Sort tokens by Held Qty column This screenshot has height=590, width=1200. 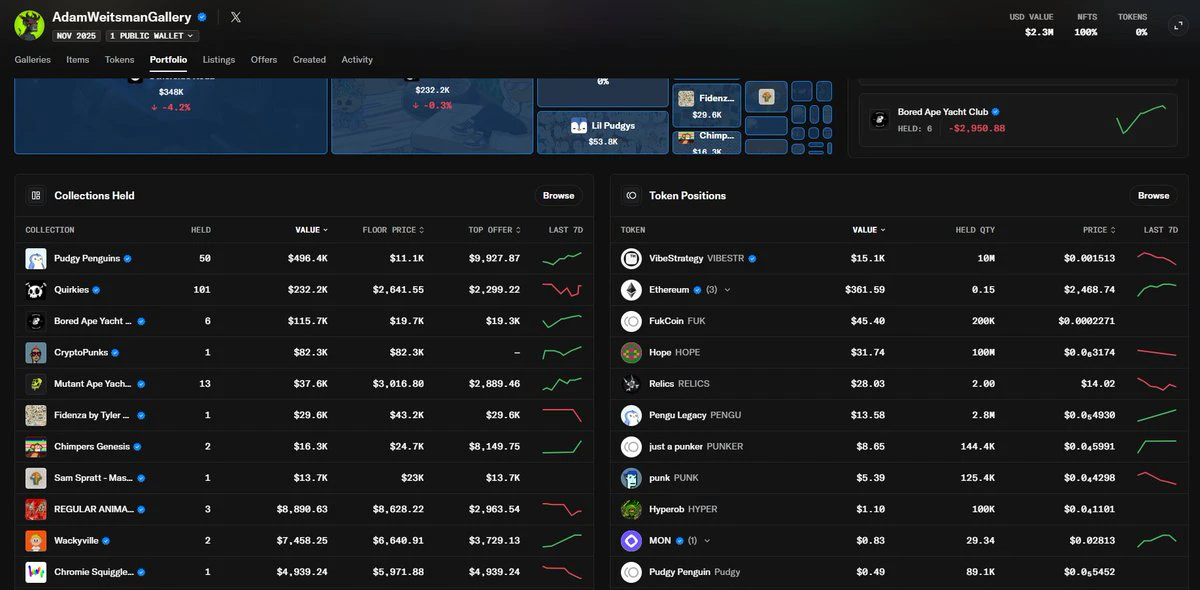point(975,230)
